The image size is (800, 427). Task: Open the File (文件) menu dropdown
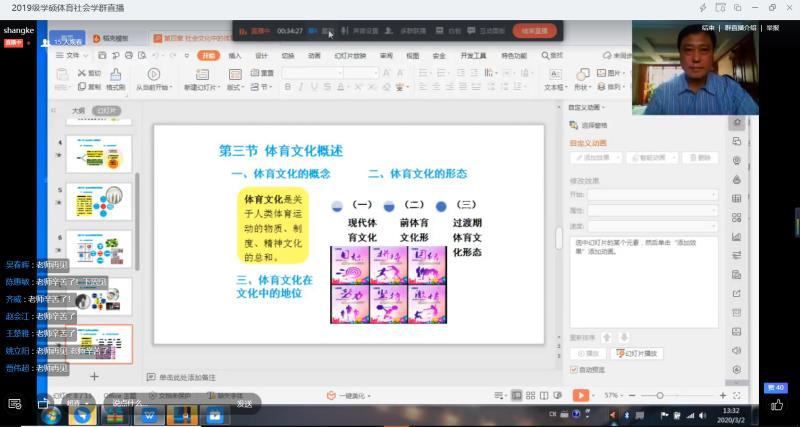click(72, 55)
